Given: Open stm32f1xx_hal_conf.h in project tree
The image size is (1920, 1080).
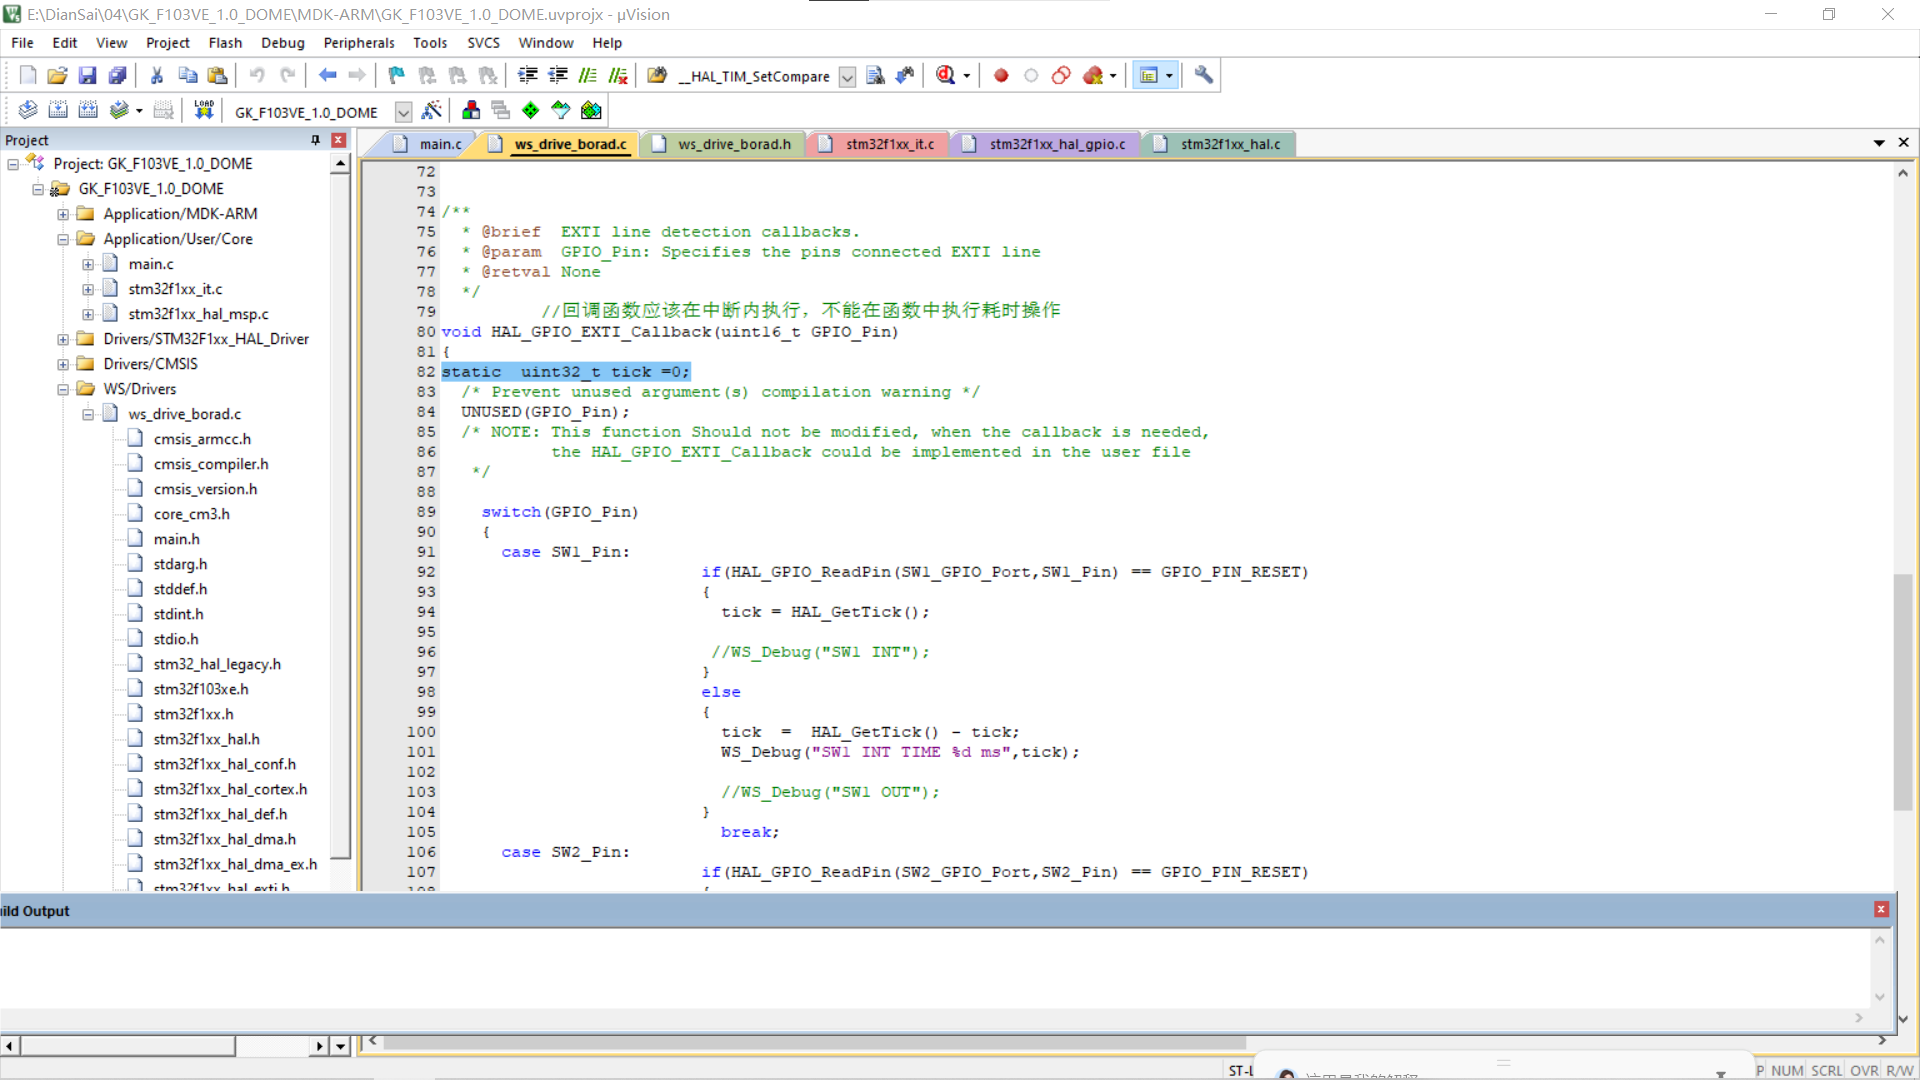Looking at the screenshot, I should pyautogui.click(x=224, y=764).
